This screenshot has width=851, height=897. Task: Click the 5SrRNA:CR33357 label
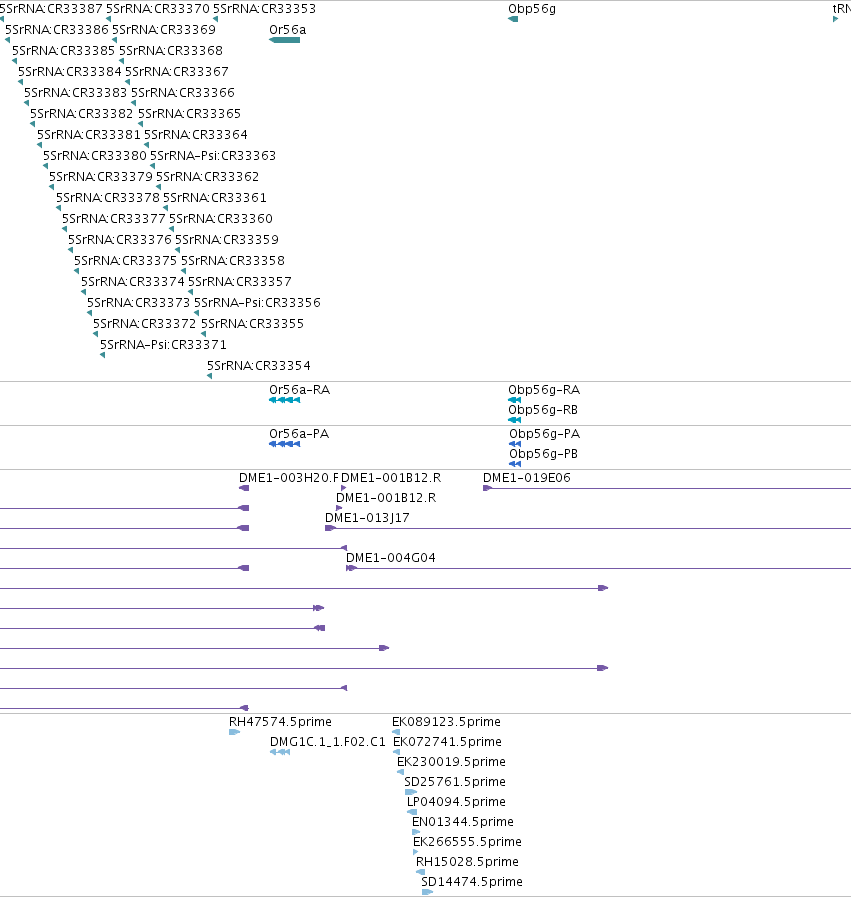pos(240,282)
